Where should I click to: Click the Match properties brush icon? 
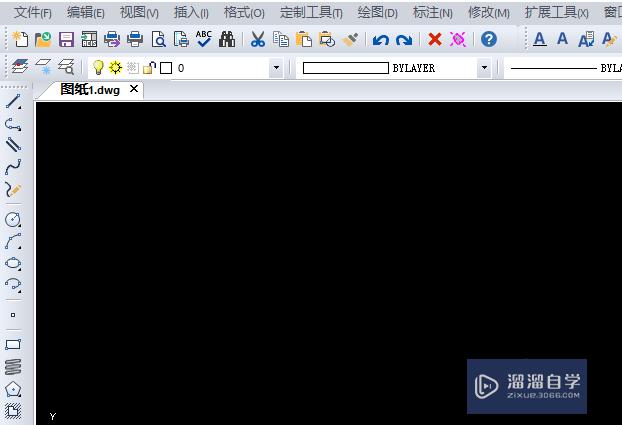coord(350,39)
